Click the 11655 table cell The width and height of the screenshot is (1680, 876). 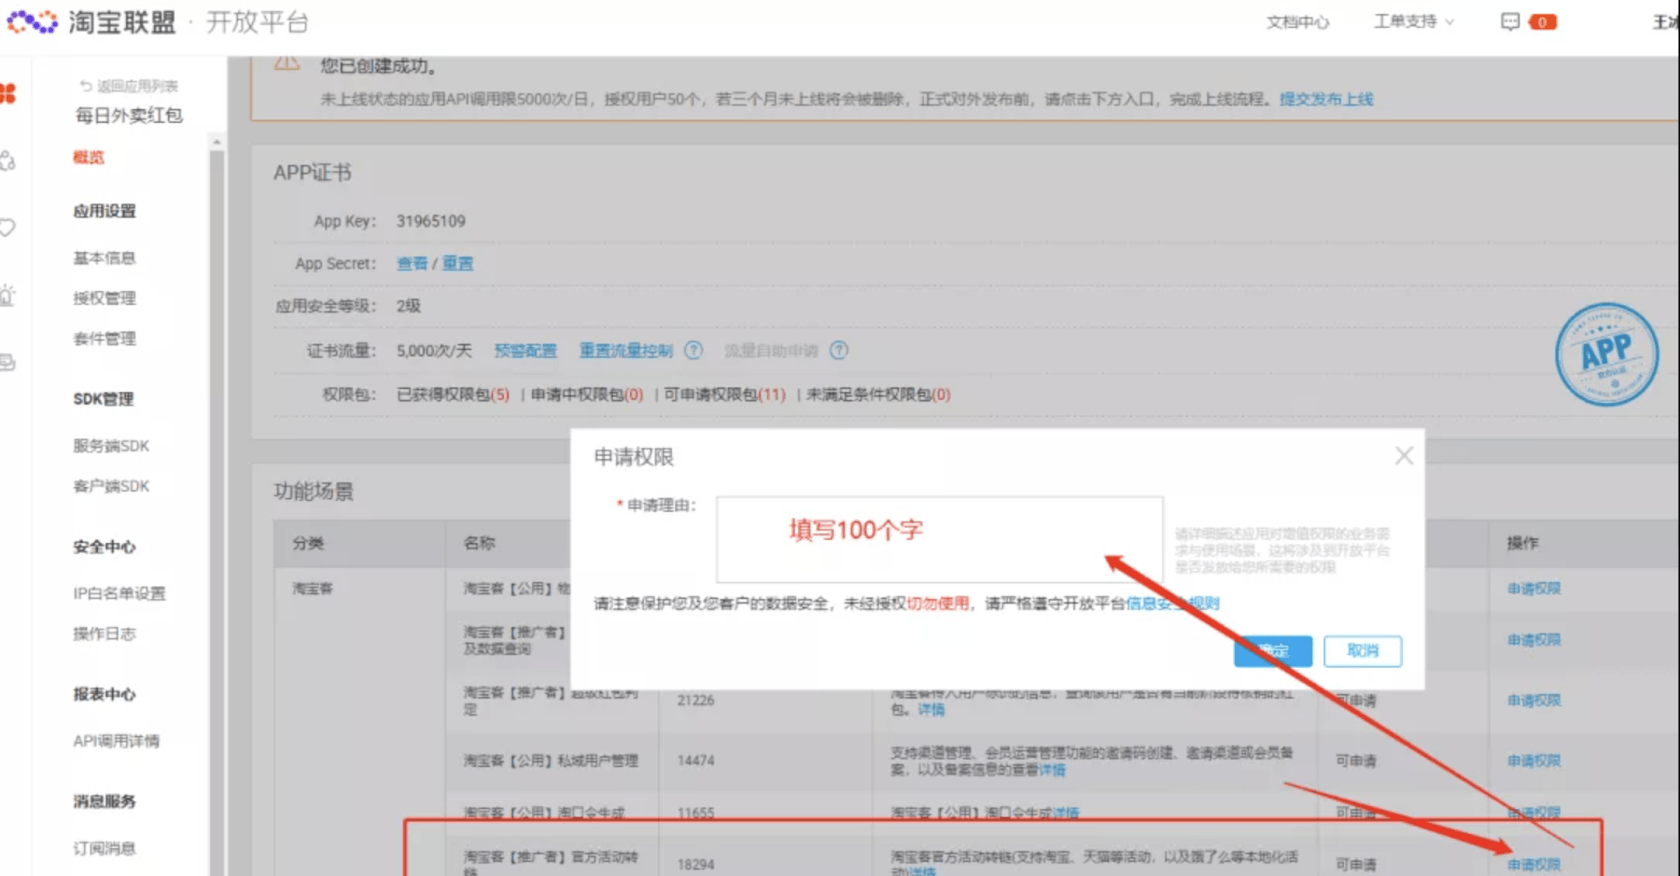click(x=696, y=813)
